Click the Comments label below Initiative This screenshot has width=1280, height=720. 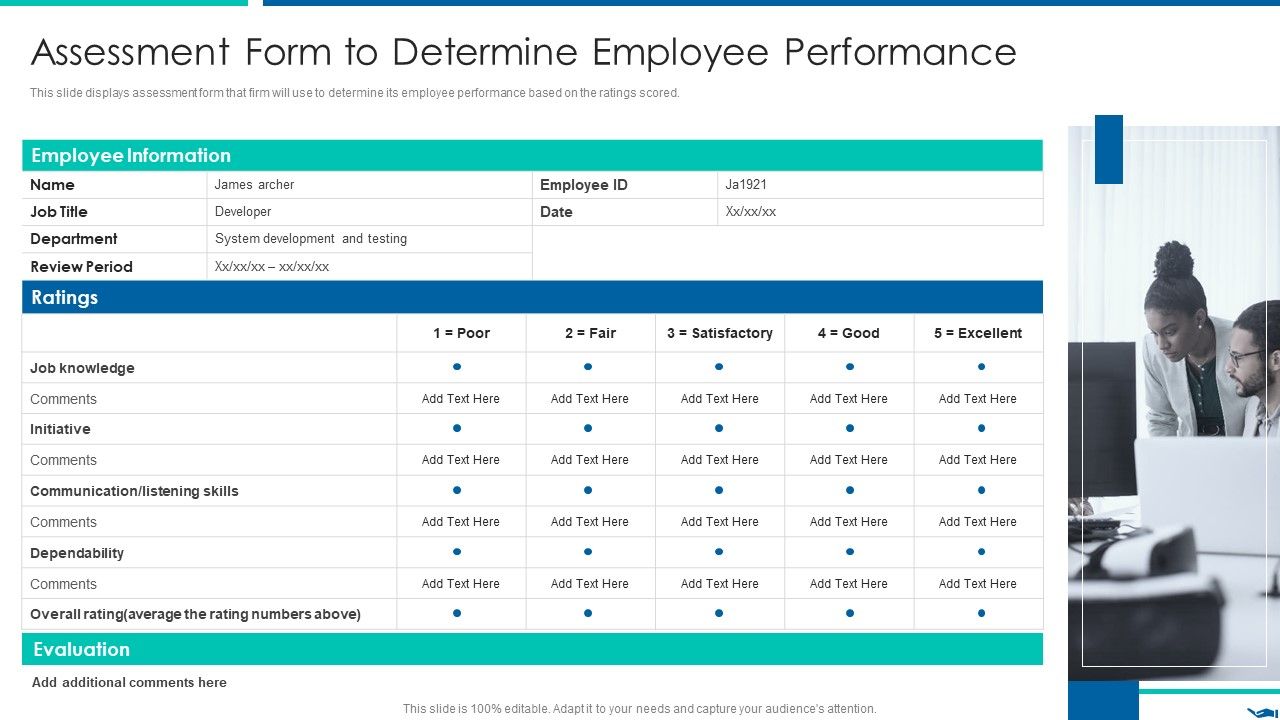(63, 460)
